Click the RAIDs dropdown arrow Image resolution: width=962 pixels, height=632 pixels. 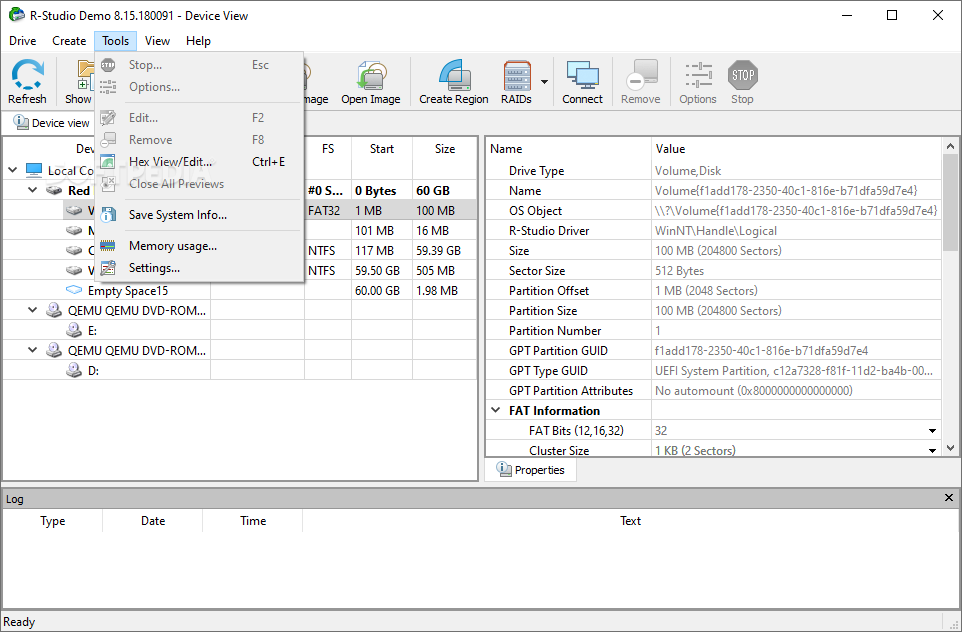click(544, 82)
